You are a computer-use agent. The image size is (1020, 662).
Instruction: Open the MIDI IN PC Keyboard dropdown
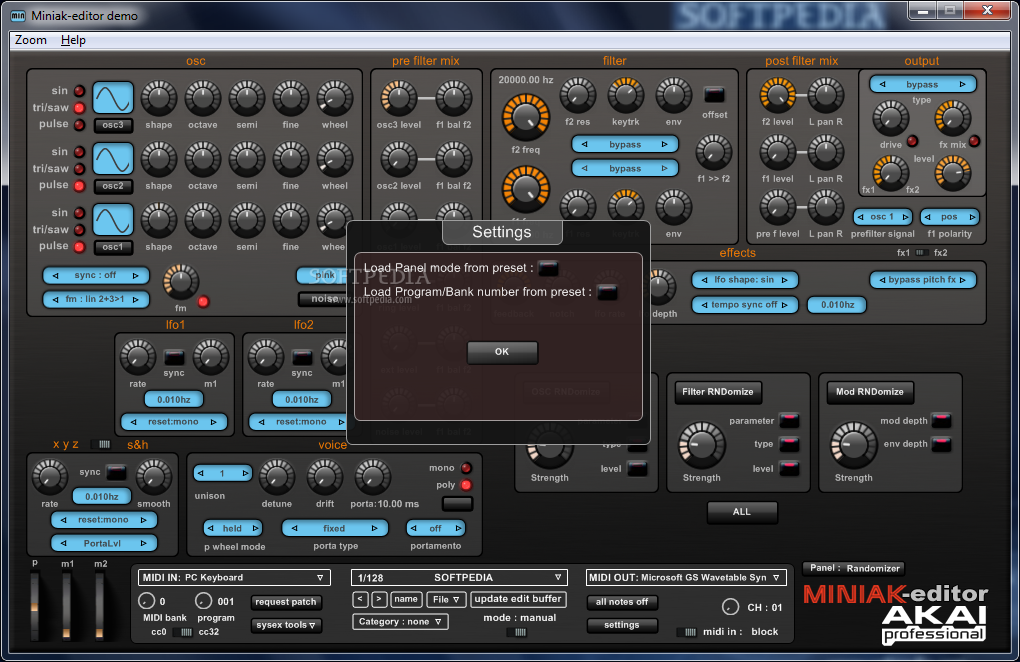(x=234, y=577)
